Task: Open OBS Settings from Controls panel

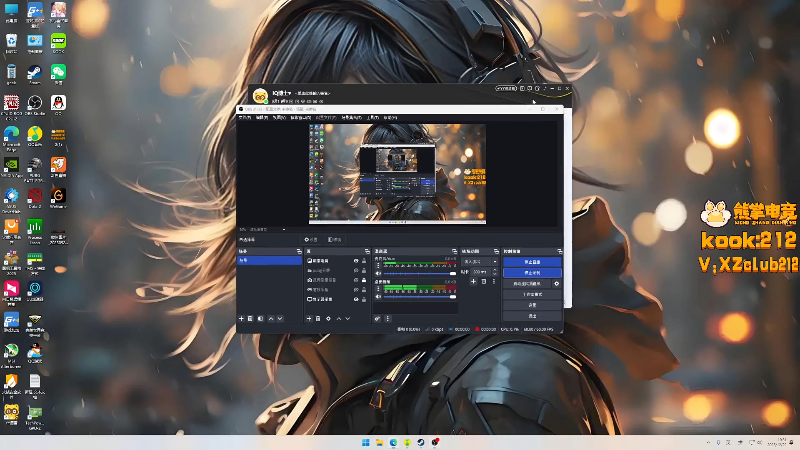Action: point(532,305)
